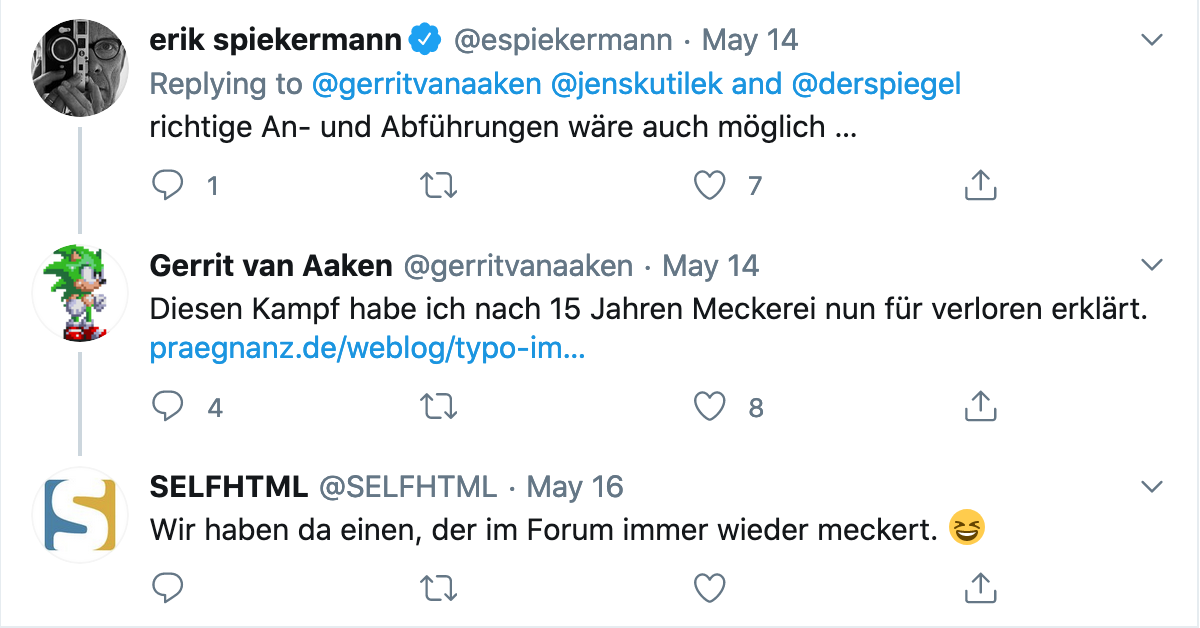Reply to Gerrit van Aaken's tweet
The width and height of the screenshot is (1200, 628).
click(x=168, y=406)
